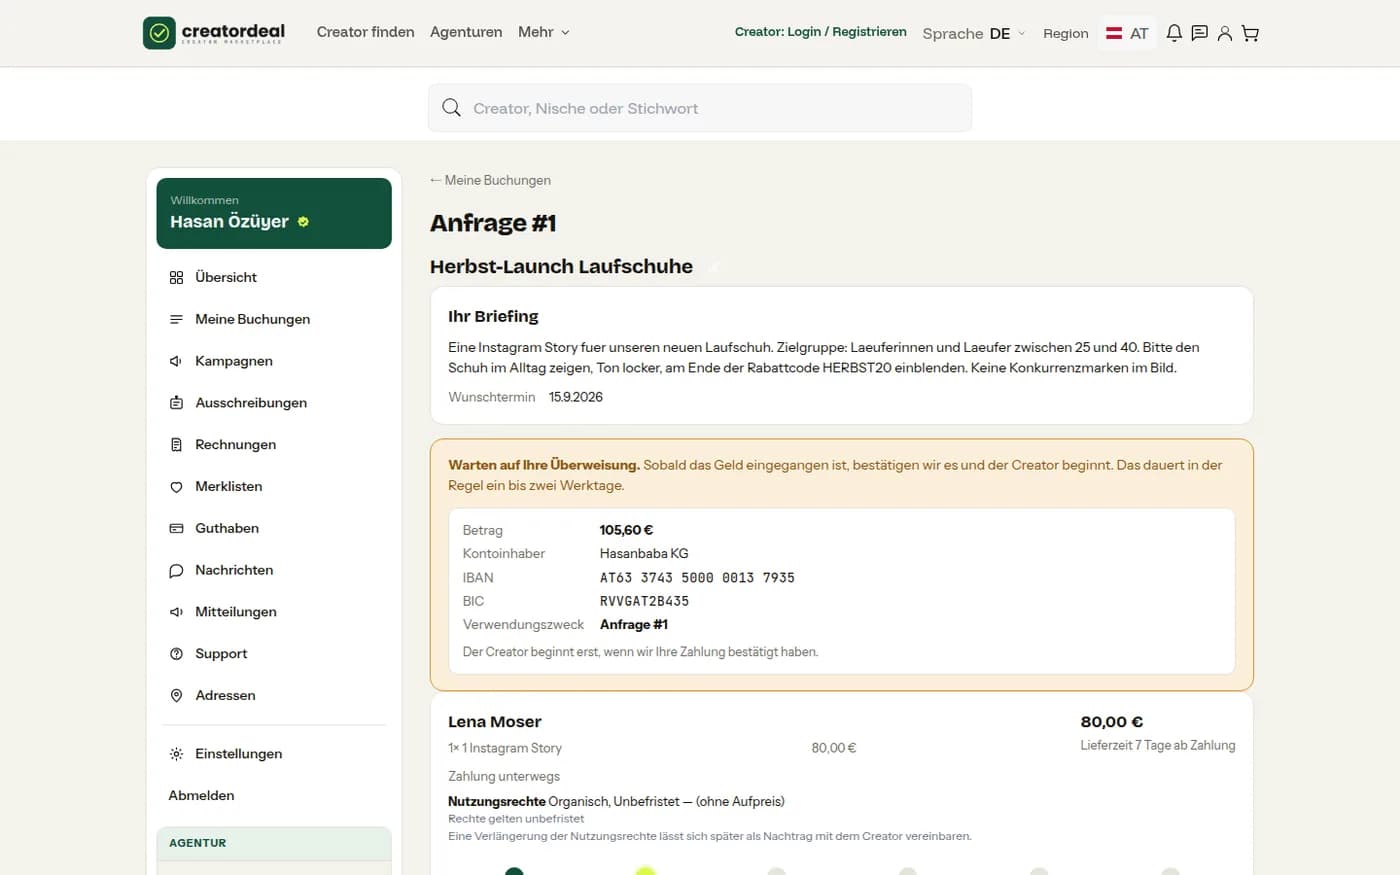Focus the Creator, Nische oder Stichwort search field
This screenshot has height=875, width=1400.
coord(700,108)
